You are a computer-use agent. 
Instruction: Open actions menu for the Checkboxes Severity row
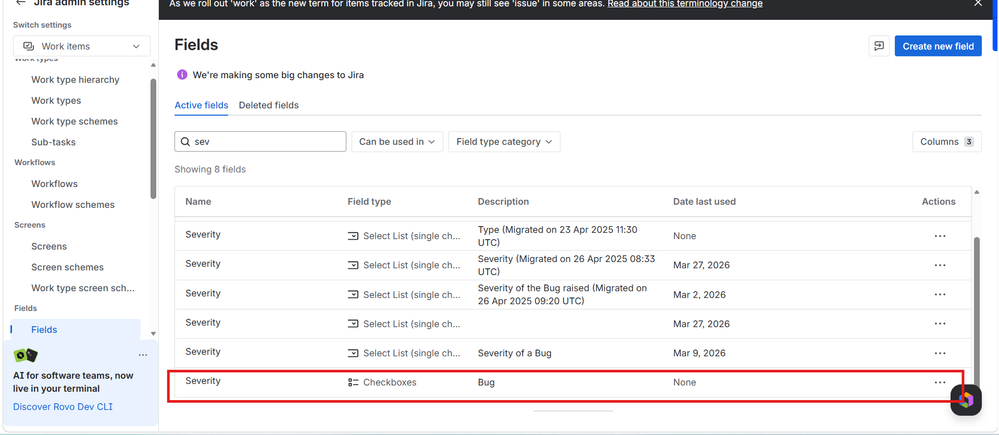(940, 382)
